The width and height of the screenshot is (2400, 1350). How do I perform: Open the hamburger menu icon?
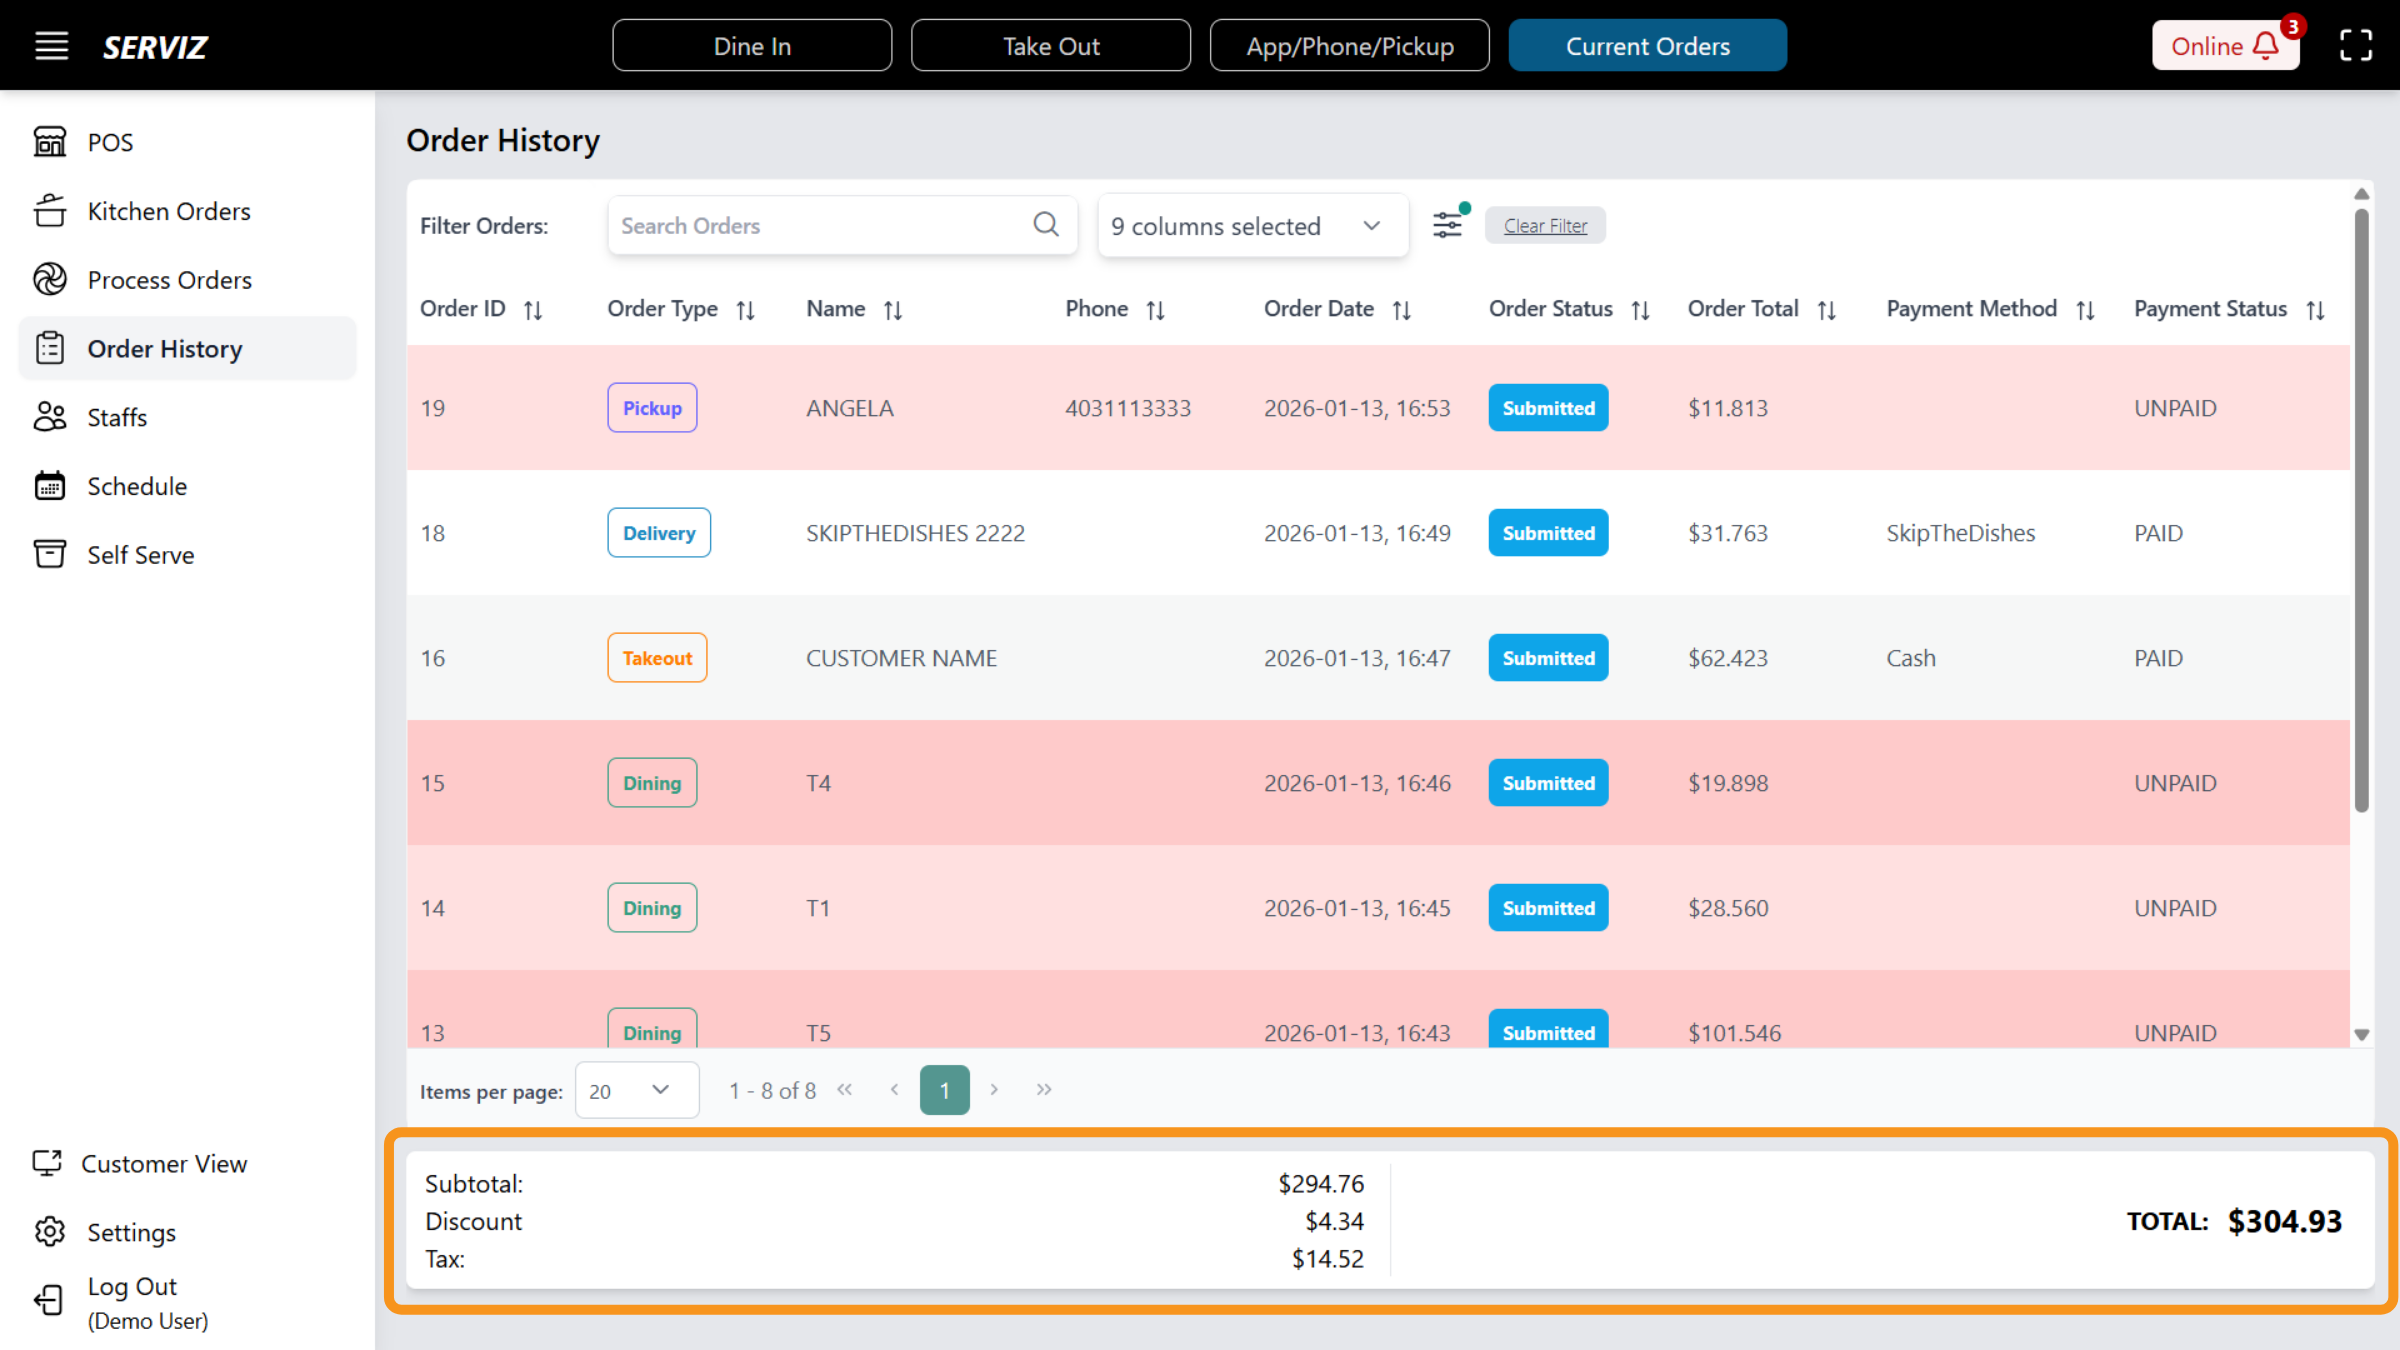51,46
